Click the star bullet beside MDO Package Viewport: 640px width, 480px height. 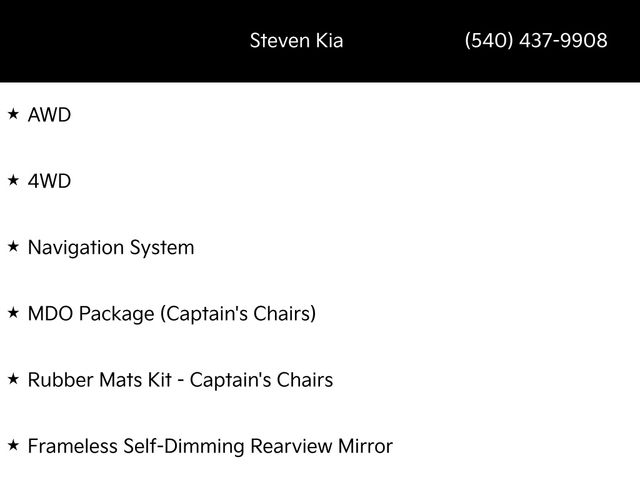(x=13, y=313)
